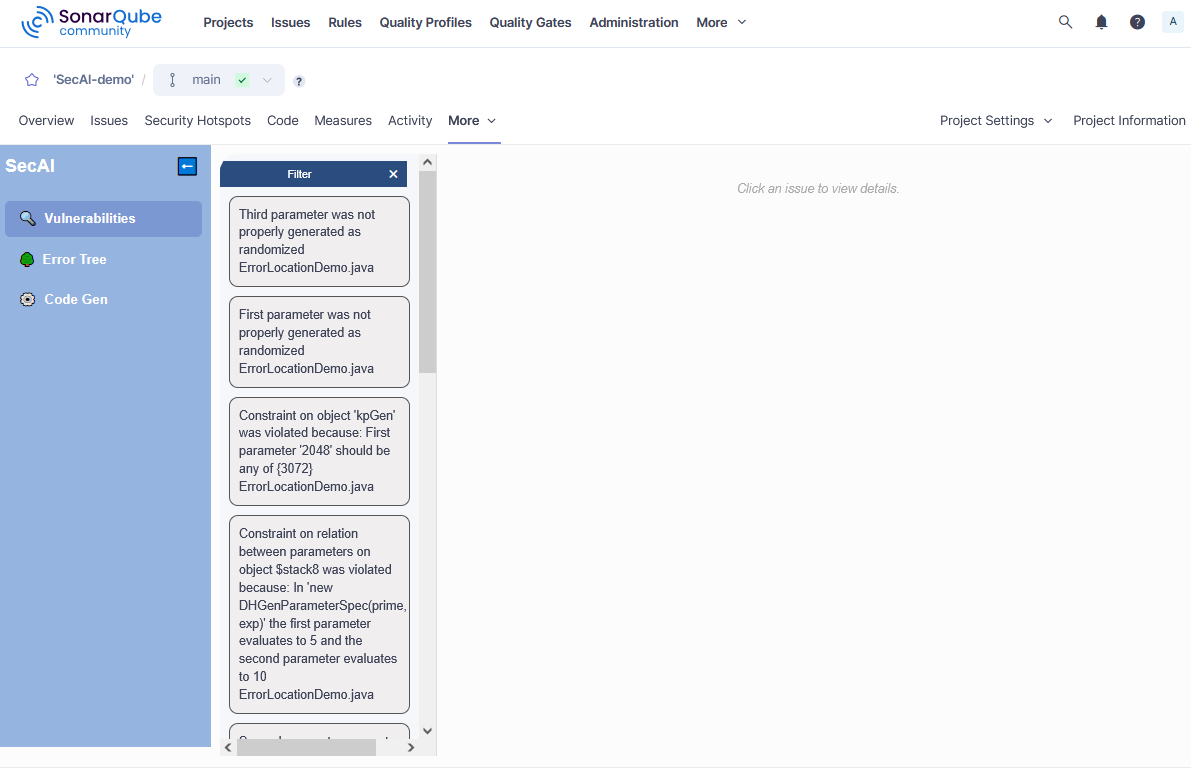Screen dimensions: 1191x768
Task: Open the Rules page
Action: pyautogui.click(x=345, y=23)
